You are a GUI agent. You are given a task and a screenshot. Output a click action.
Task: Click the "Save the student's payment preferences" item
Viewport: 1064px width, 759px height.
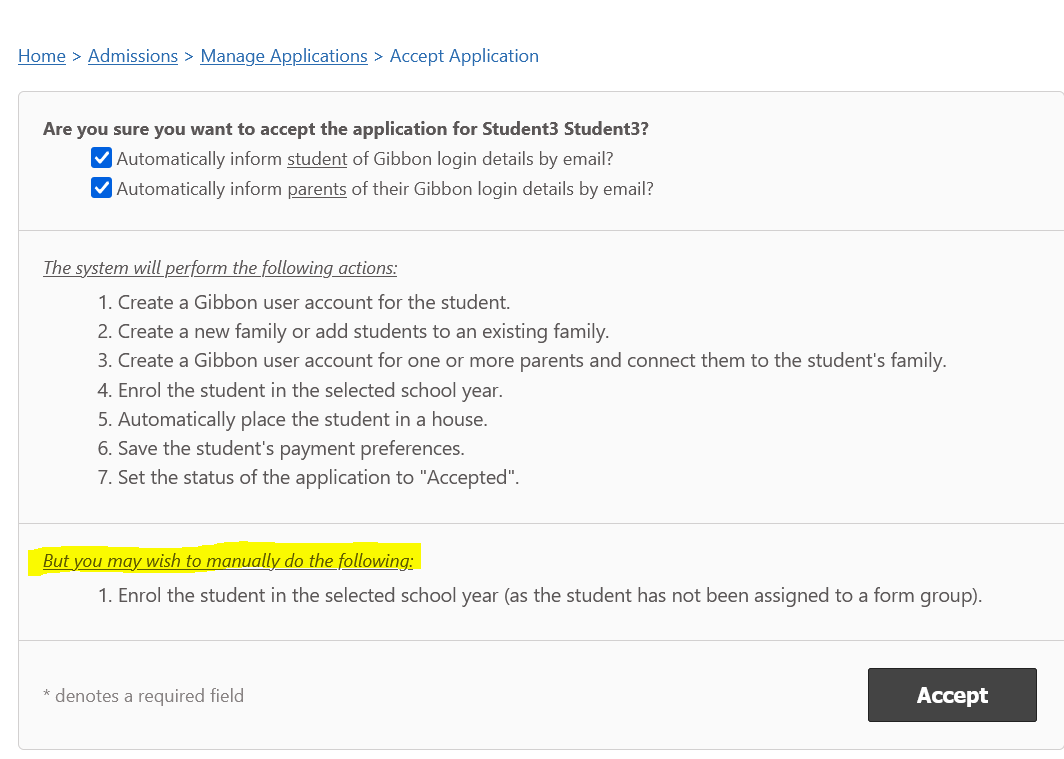pos(291,448)
